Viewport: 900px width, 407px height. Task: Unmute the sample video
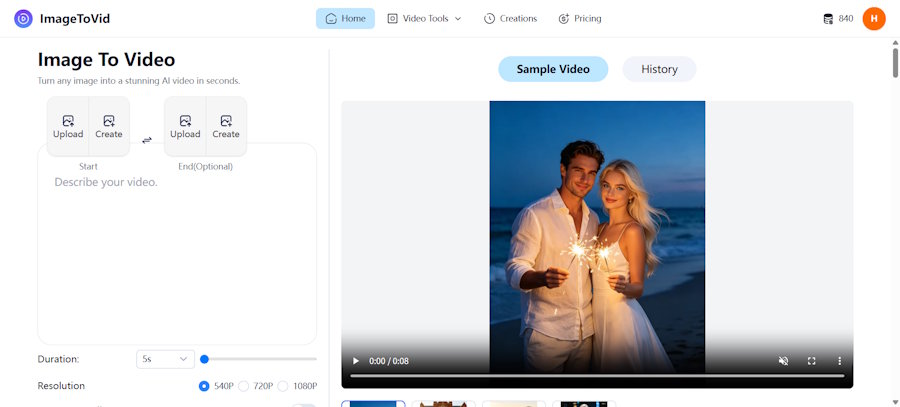pos(783,361)
